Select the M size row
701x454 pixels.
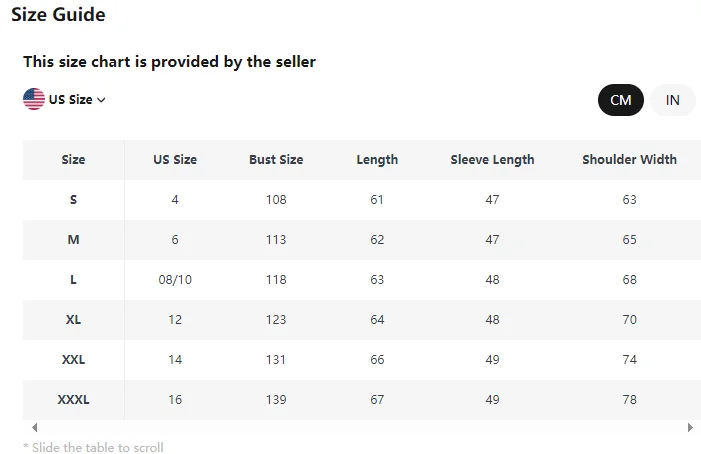[73, 240]
